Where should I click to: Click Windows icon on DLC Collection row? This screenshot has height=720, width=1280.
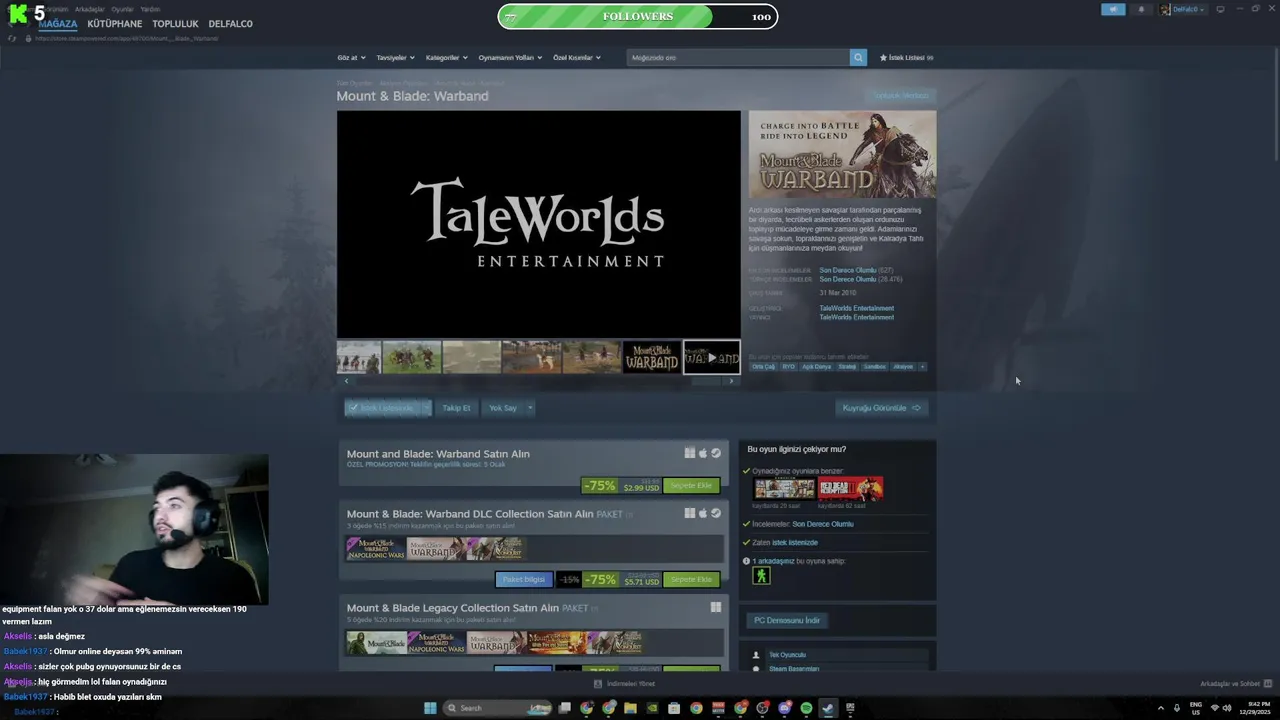[690, 513]
